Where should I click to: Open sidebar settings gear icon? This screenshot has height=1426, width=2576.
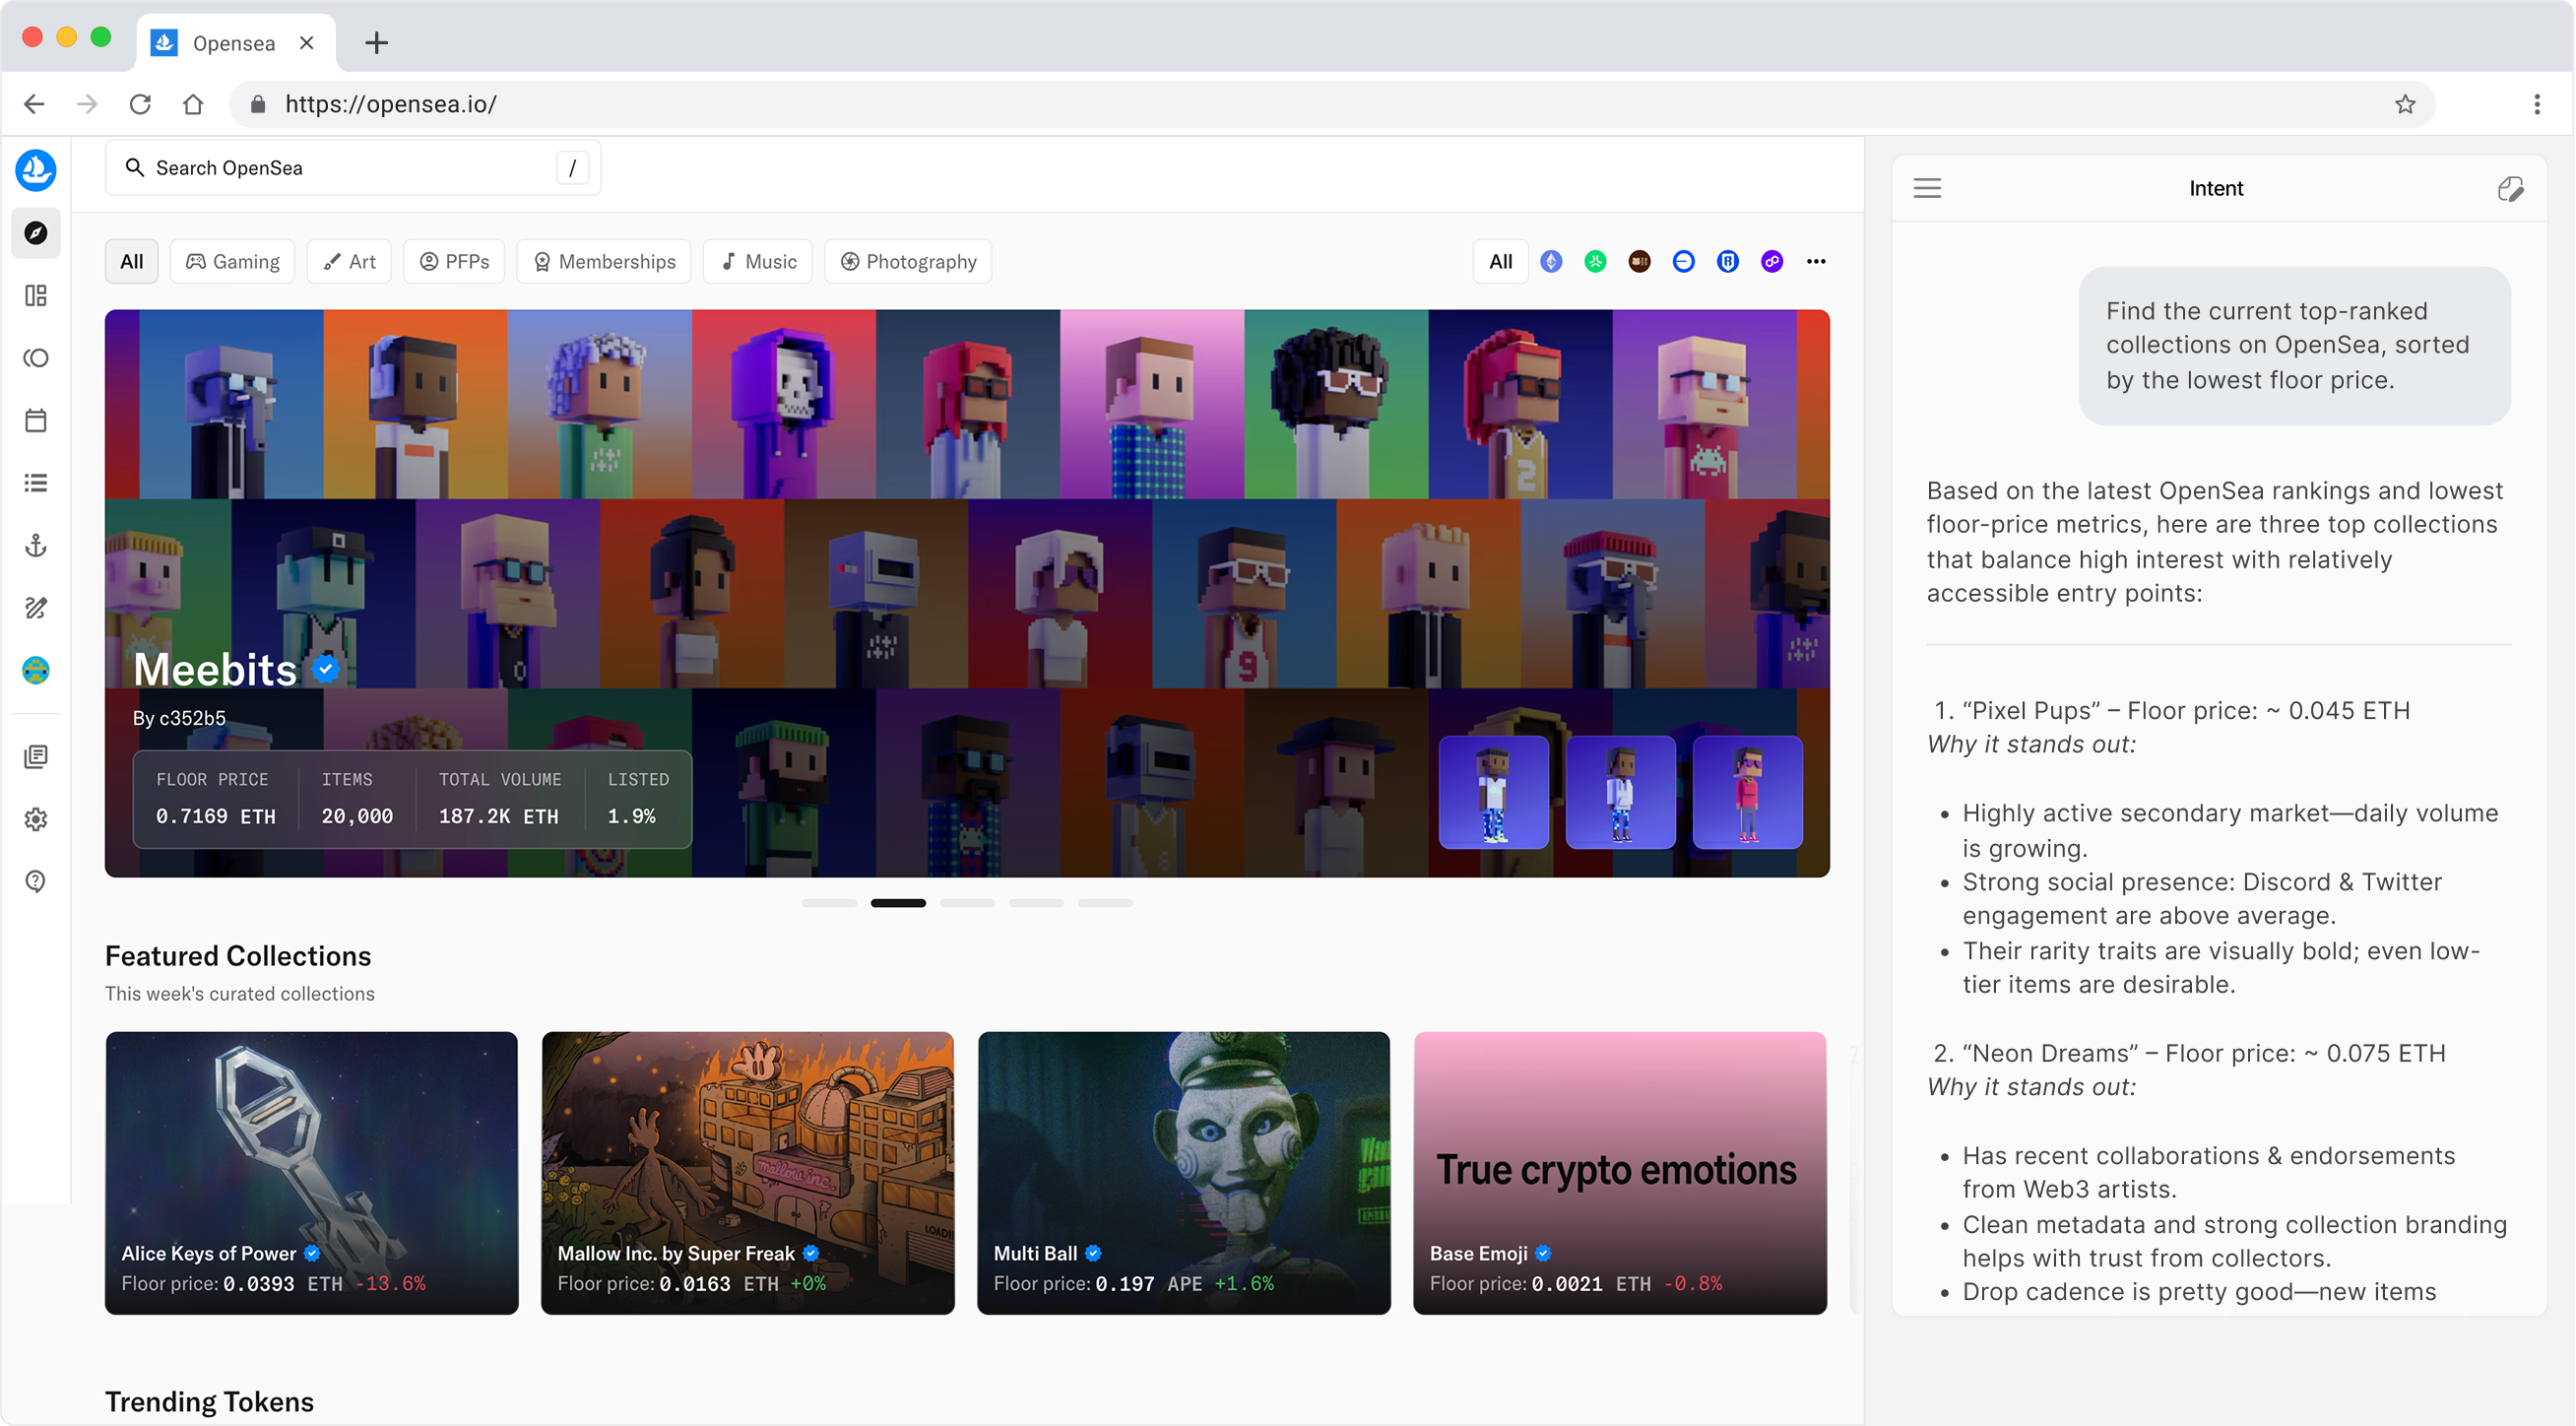pyautogui.click(x=36, y=819)
